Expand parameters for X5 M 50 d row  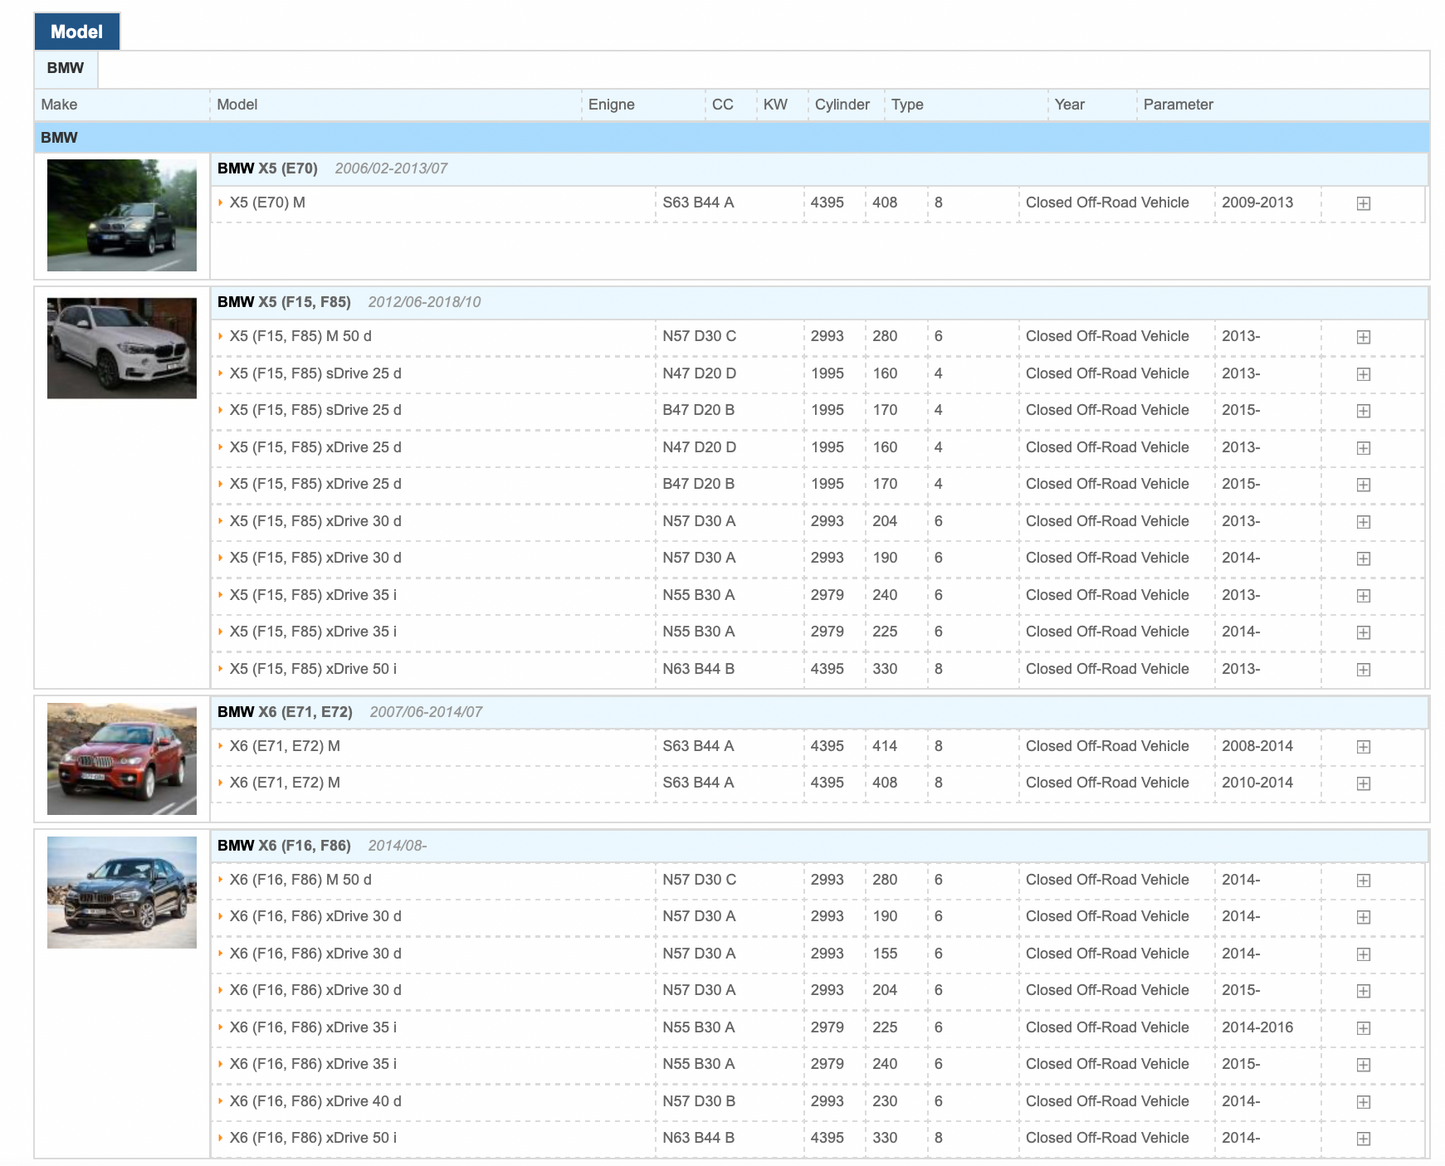tap(1363, 337)
